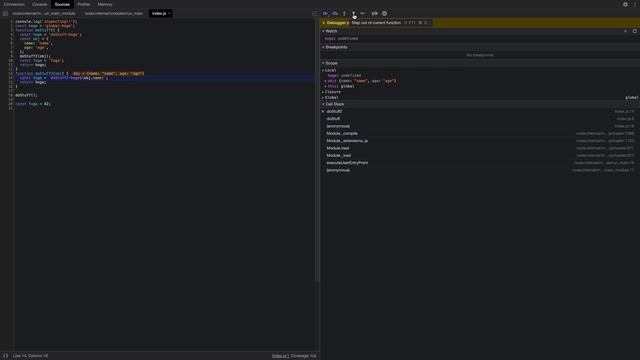Image resolution: width=640 pixels, height=360 pixels.
Task: Open the Memory tab
Action: [105, 4]
